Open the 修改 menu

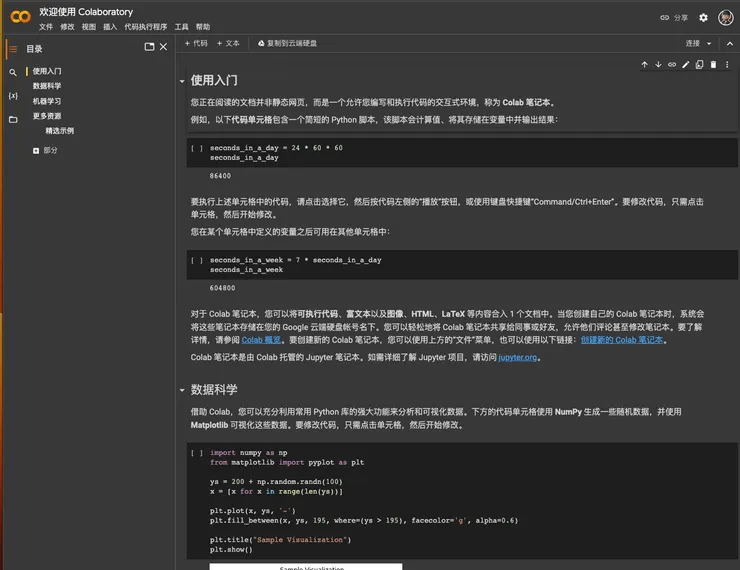pyautogui.click(x=67, y=27)
